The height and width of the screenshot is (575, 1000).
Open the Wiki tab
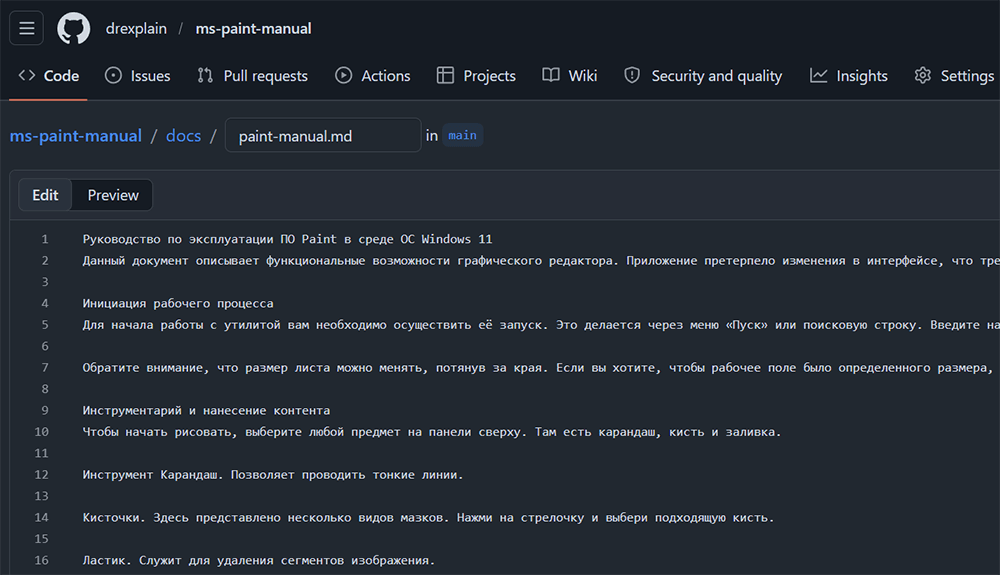tap(570, 76)
